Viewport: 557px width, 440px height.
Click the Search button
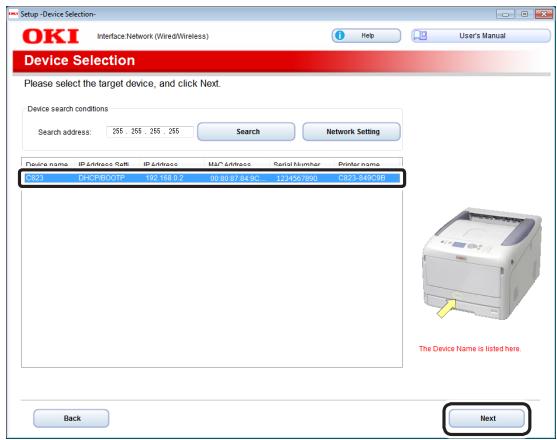coord(246,131)
